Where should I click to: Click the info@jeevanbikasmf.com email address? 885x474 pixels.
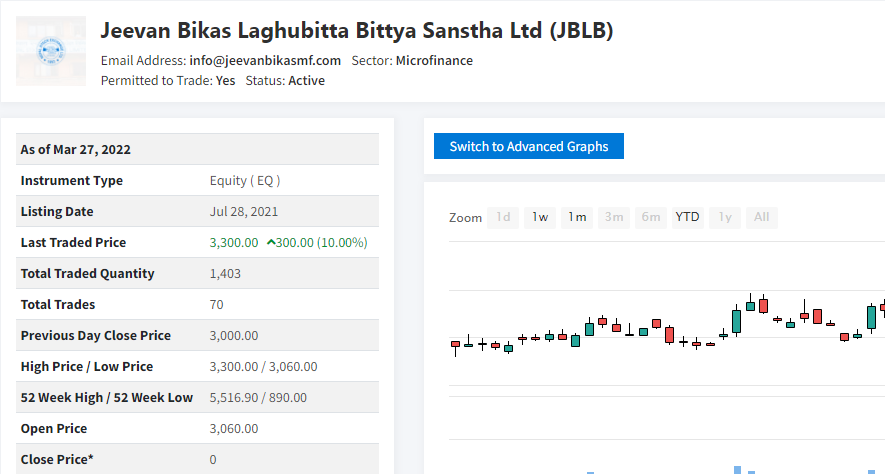click(x=265, y=60)
